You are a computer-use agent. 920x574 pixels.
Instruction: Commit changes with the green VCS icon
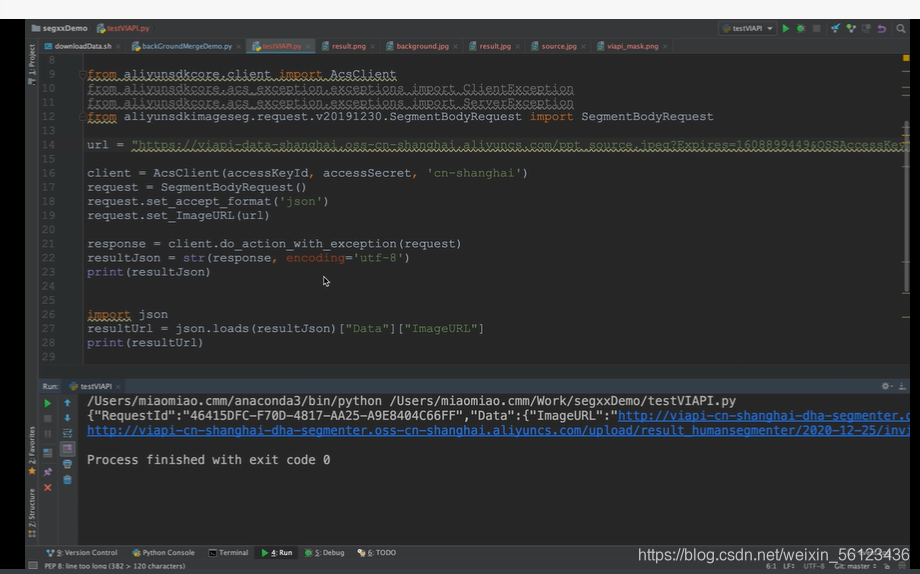(851, 28)
